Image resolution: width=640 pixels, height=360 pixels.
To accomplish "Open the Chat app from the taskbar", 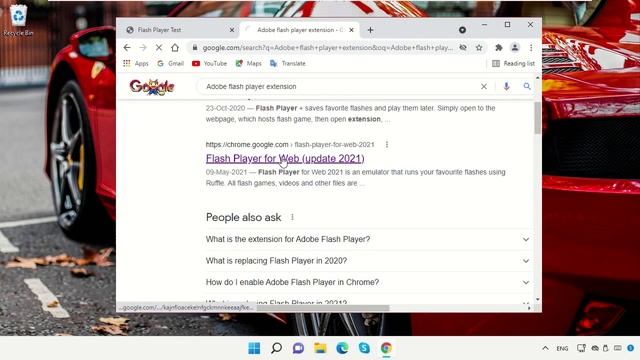I will (x=298, y=348).
